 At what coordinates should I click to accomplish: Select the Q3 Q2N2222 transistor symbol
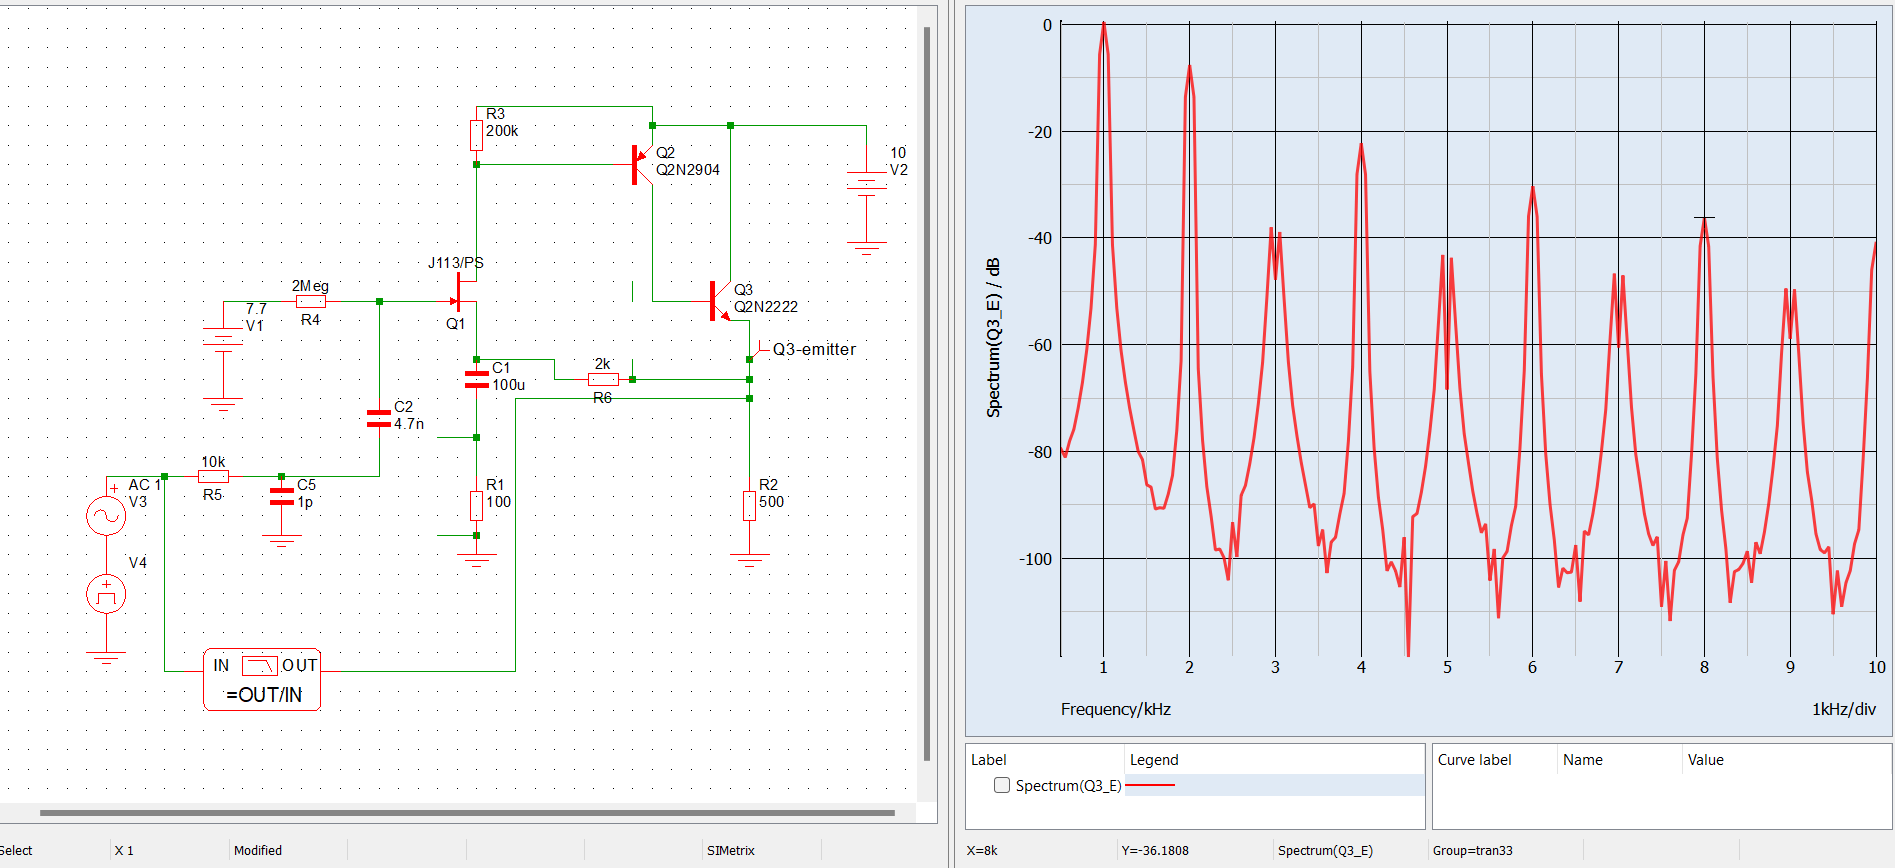(720, 301)
